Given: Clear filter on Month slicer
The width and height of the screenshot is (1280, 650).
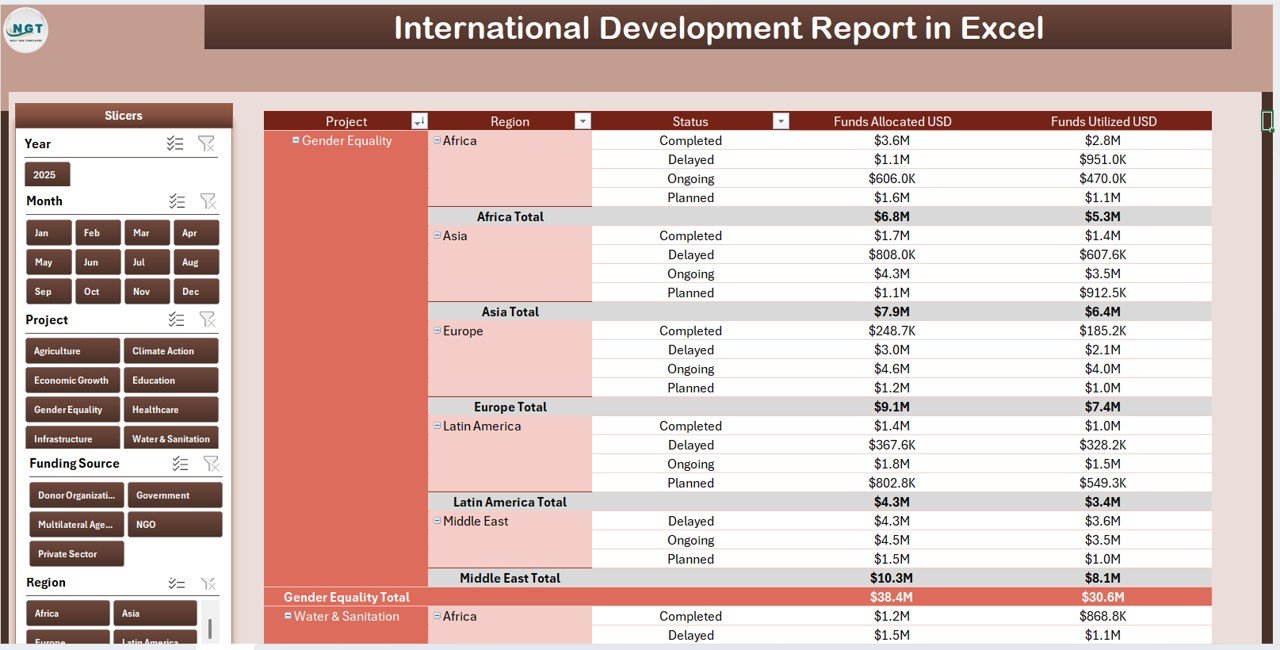Looking at the screenshot, I should click(x=208, y=201).
